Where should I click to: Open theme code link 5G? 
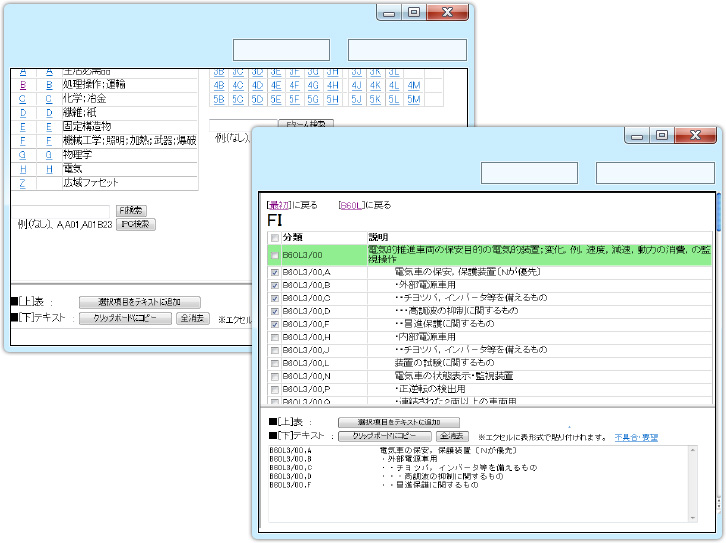[x=313, y=100]
